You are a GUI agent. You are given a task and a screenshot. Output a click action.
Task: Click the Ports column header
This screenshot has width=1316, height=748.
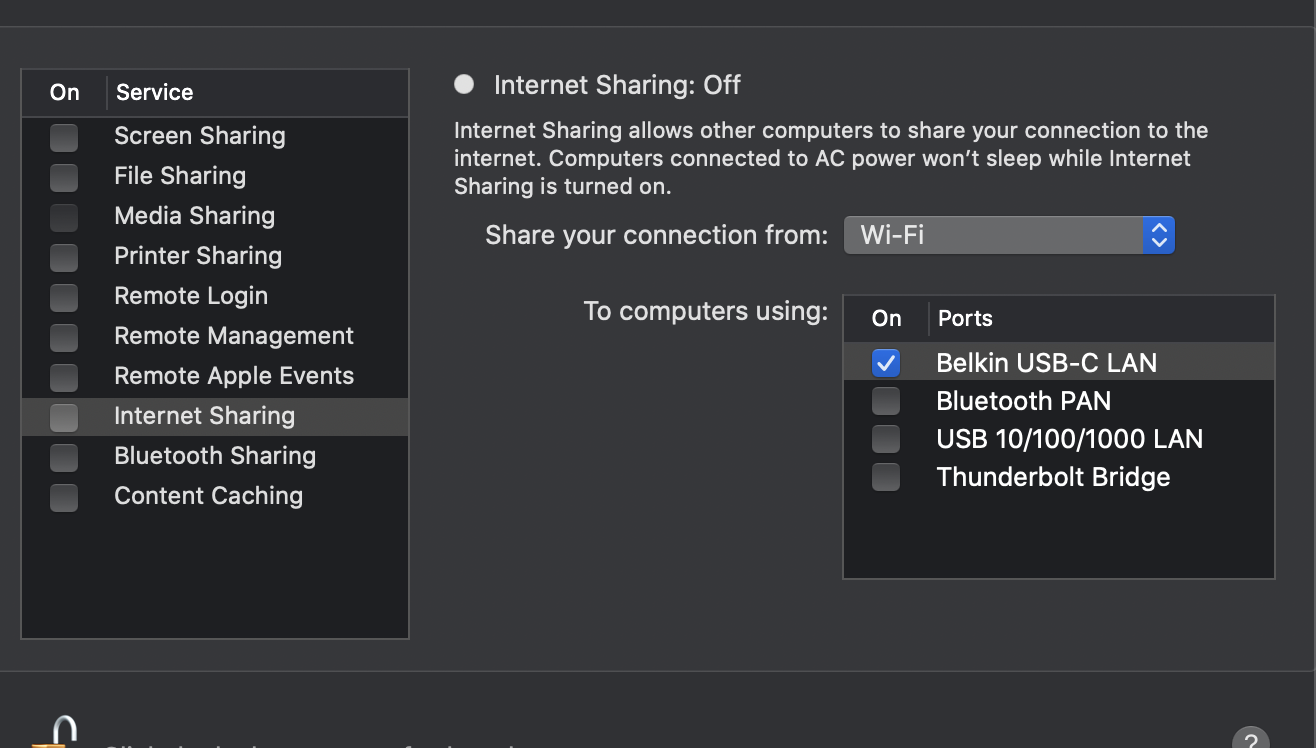click(965, 319)
